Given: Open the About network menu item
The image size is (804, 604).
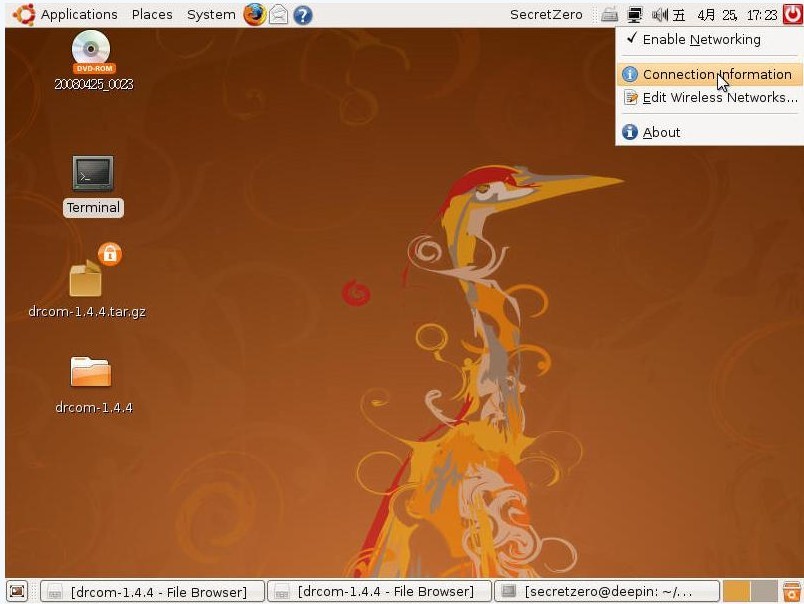Looking at the screenshot, I should tap(710, 132).
